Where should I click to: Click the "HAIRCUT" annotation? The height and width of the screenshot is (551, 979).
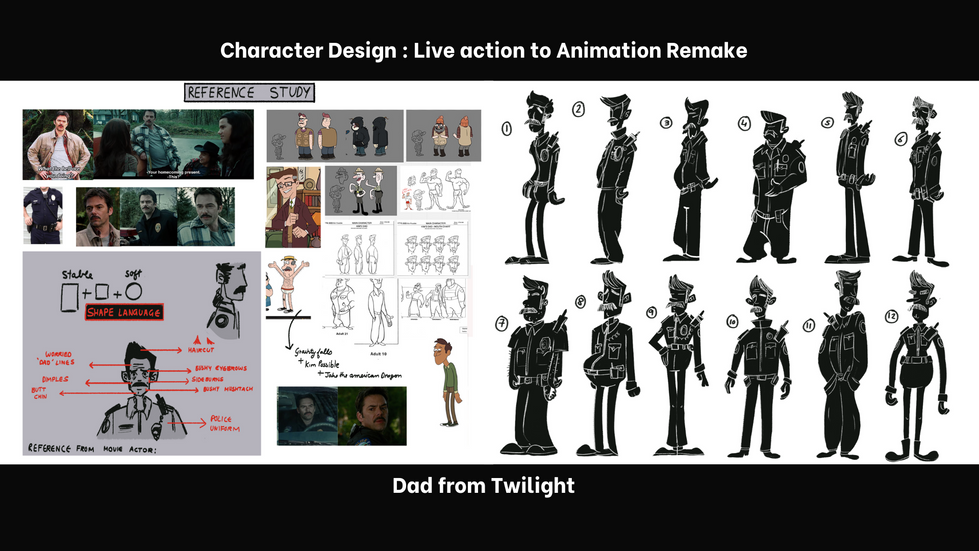pos(200,350)
